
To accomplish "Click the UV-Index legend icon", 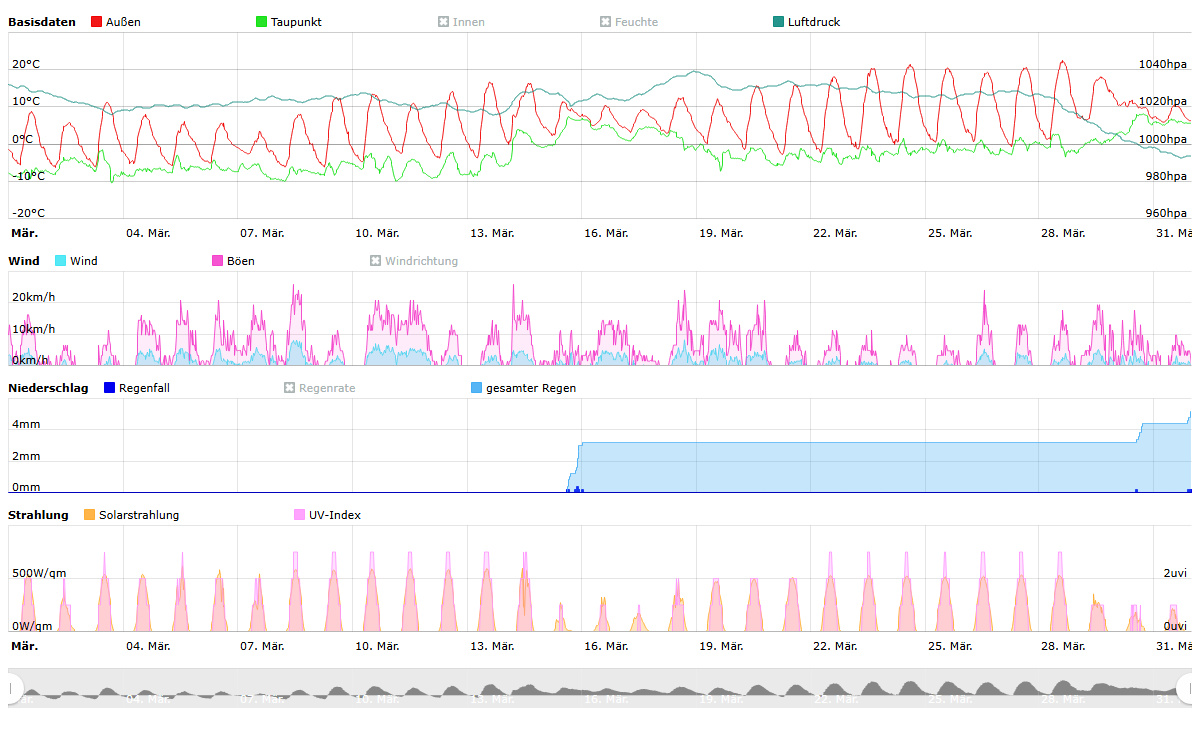I will (299, 515).
